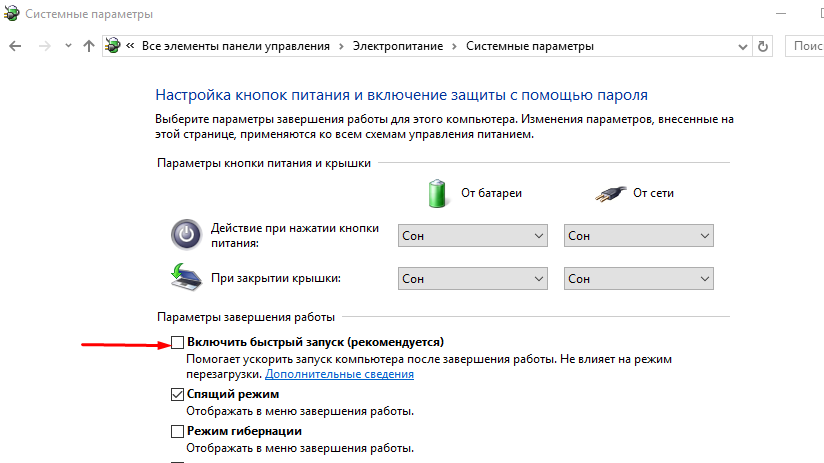
Task: Refresh the page with the reload icon
Action: pos(763,46)
